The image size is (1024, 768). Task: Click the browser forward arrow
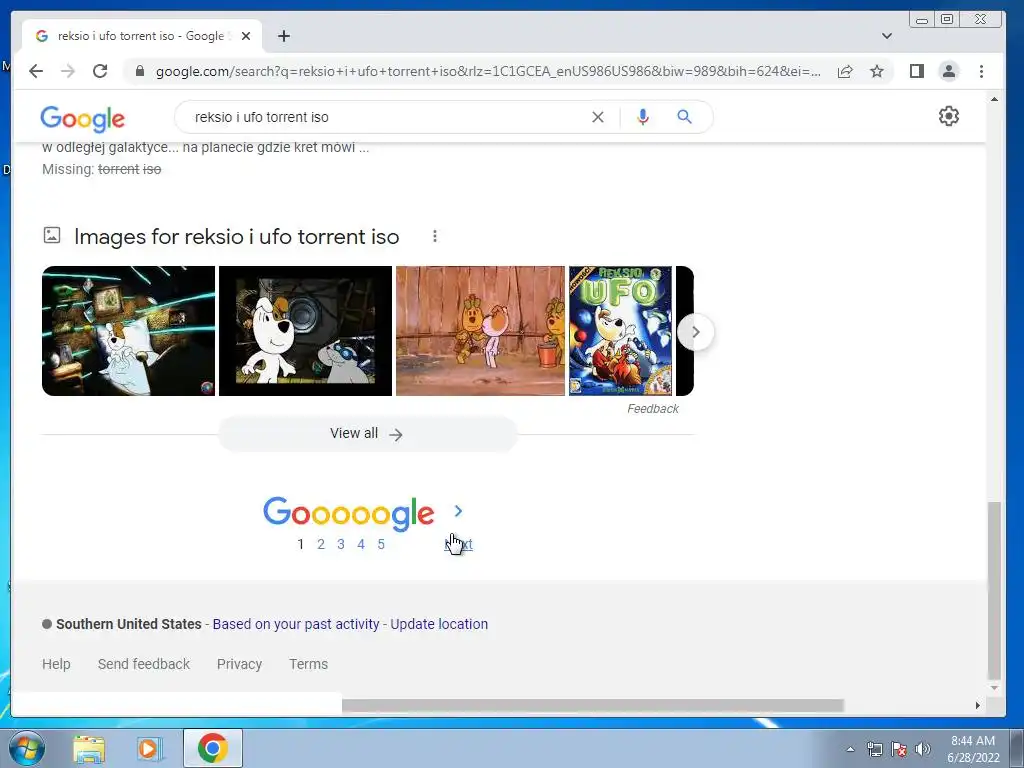[68, 71]
